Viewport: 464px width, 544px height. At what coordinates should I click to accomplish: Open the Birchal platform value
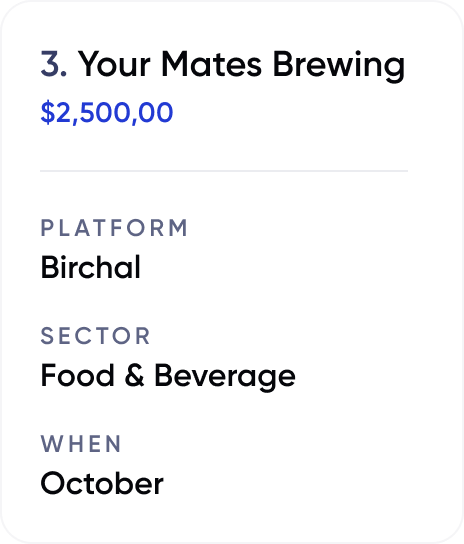coord(91,267)
